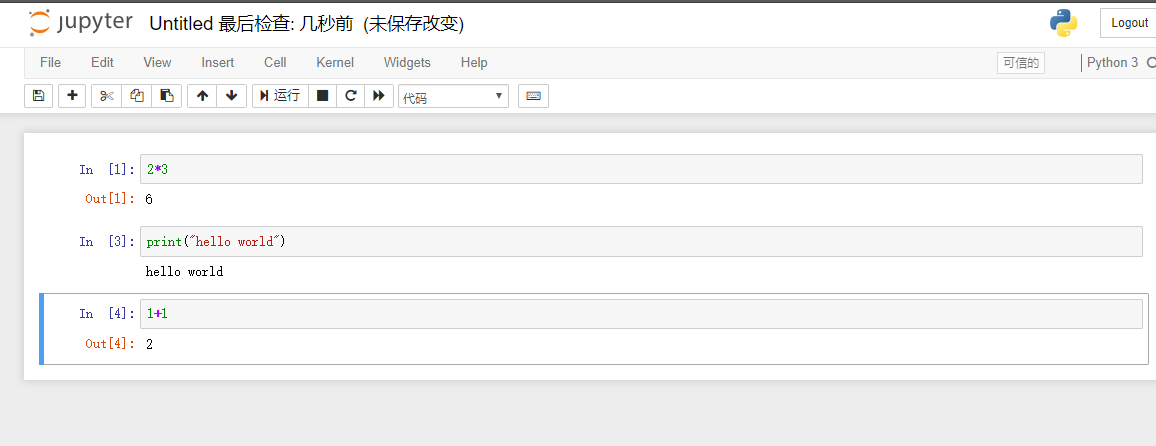The image size is (1156, 446).
Task: Interrupt the kernel with stop square
Action: pyautogui.click(x=322, y=96)
